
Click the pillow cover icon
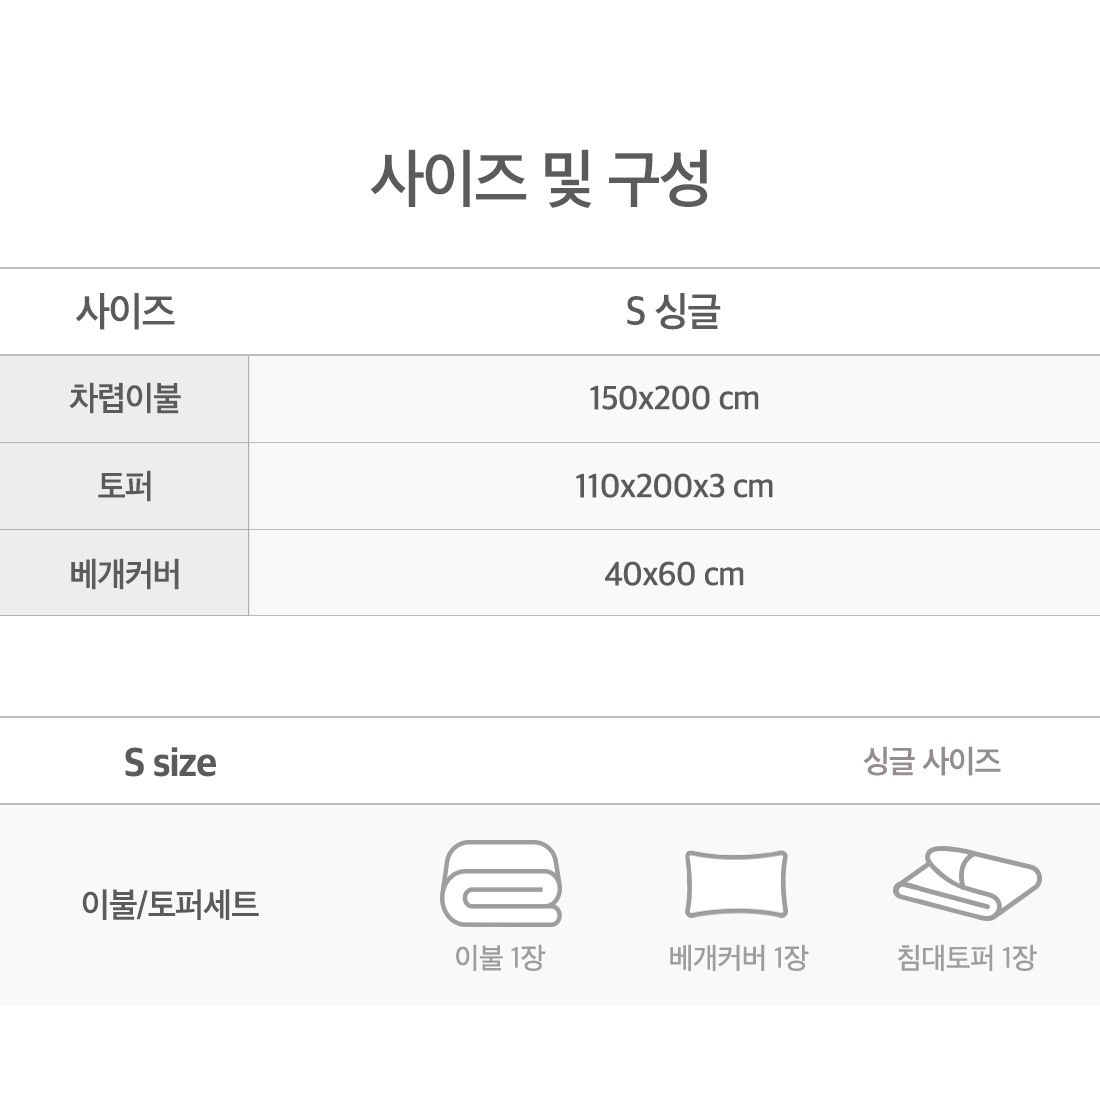pyautogui.click(x=736, y=884)
